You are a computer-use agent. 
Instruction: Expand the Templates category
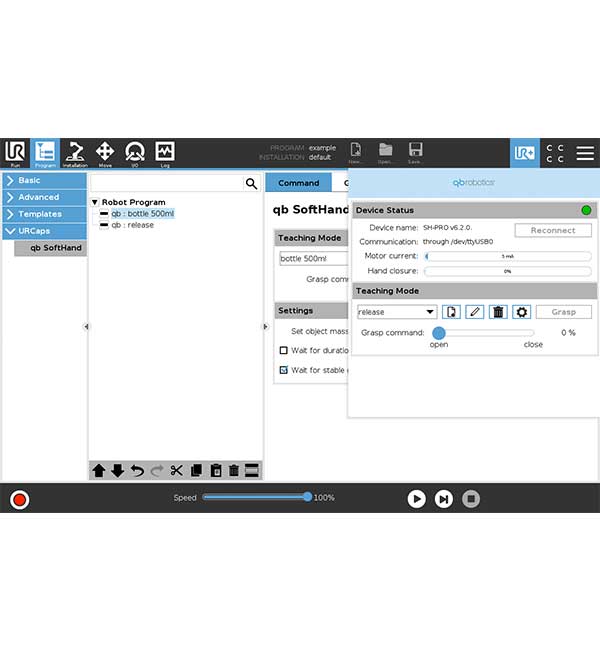[45, 214]
